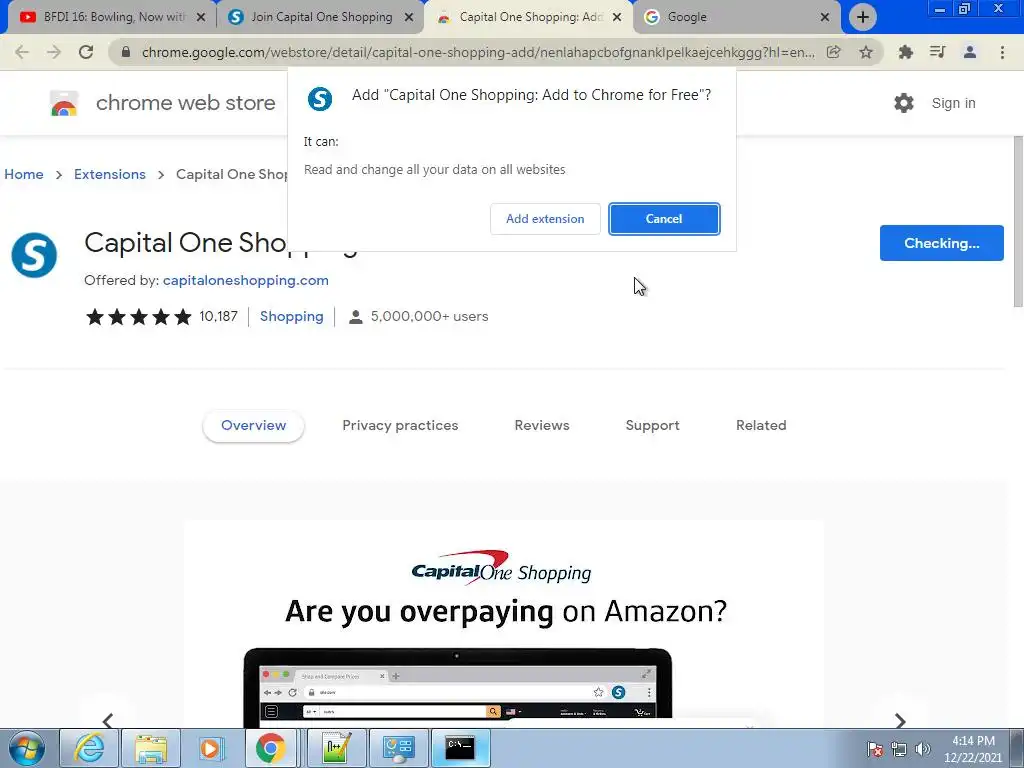Image resolution: width=1024 pixels, height=768 pixels.
Task: Click Sign in link
Action: point(953,103)
